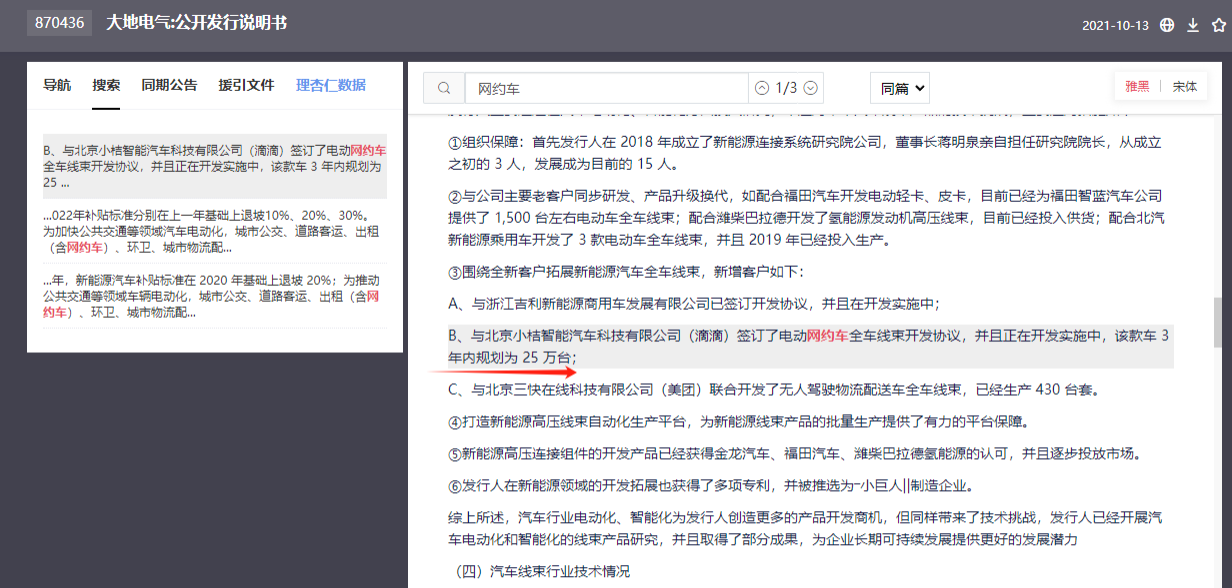Open the 同期公告 tab
1232x588 pixels.
point(169,86)
